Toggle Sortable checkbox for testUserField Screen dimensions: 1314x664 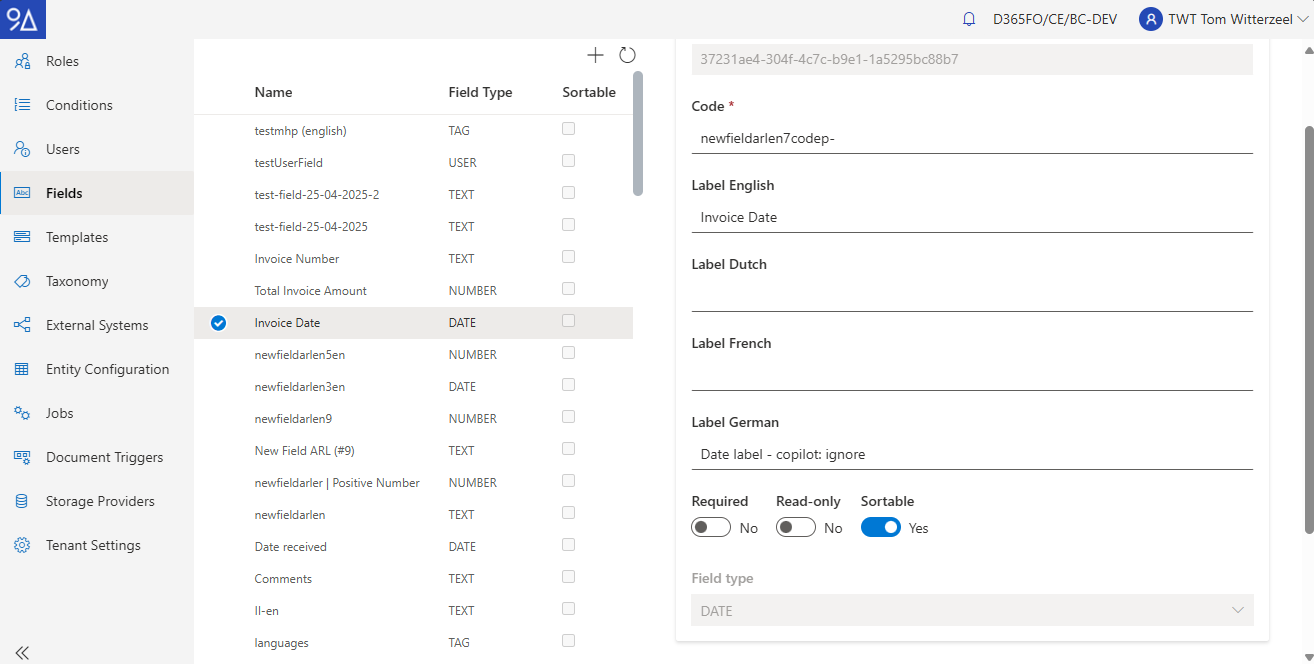(569, 161)
